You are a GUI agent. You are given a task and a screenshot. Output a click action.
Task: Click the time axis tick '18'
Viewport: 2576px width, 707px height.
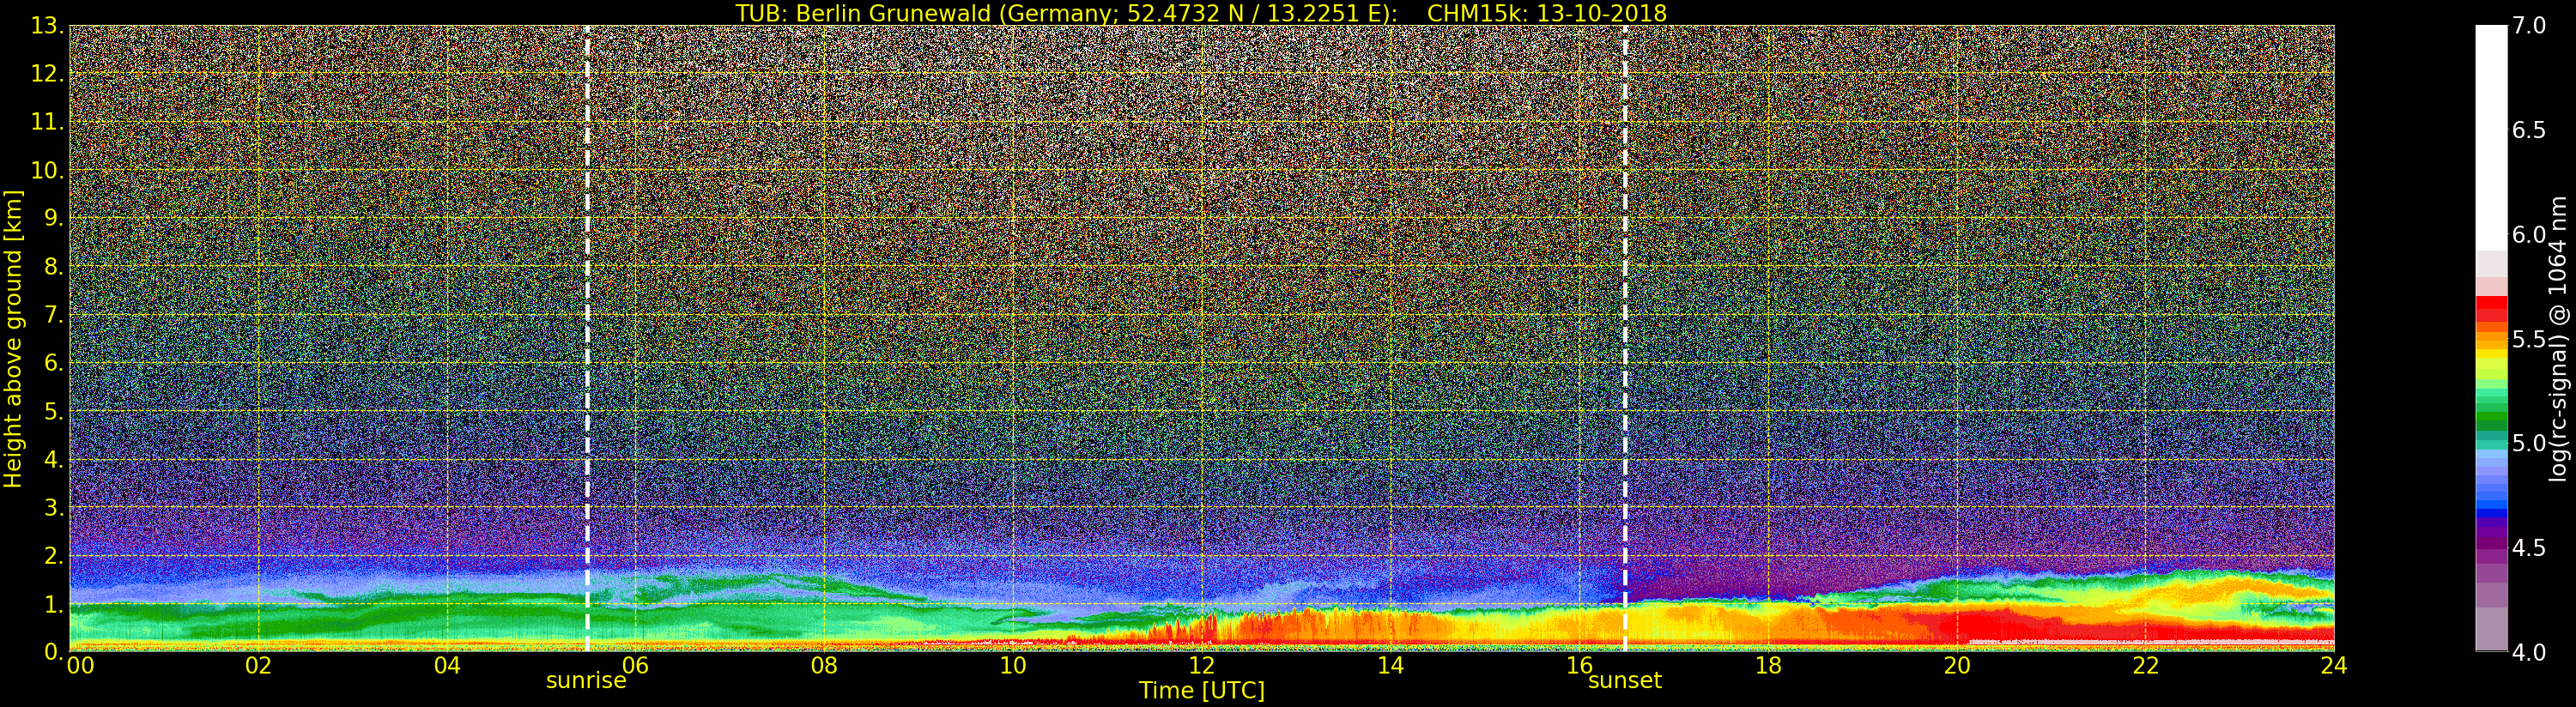pos(1768,665)
